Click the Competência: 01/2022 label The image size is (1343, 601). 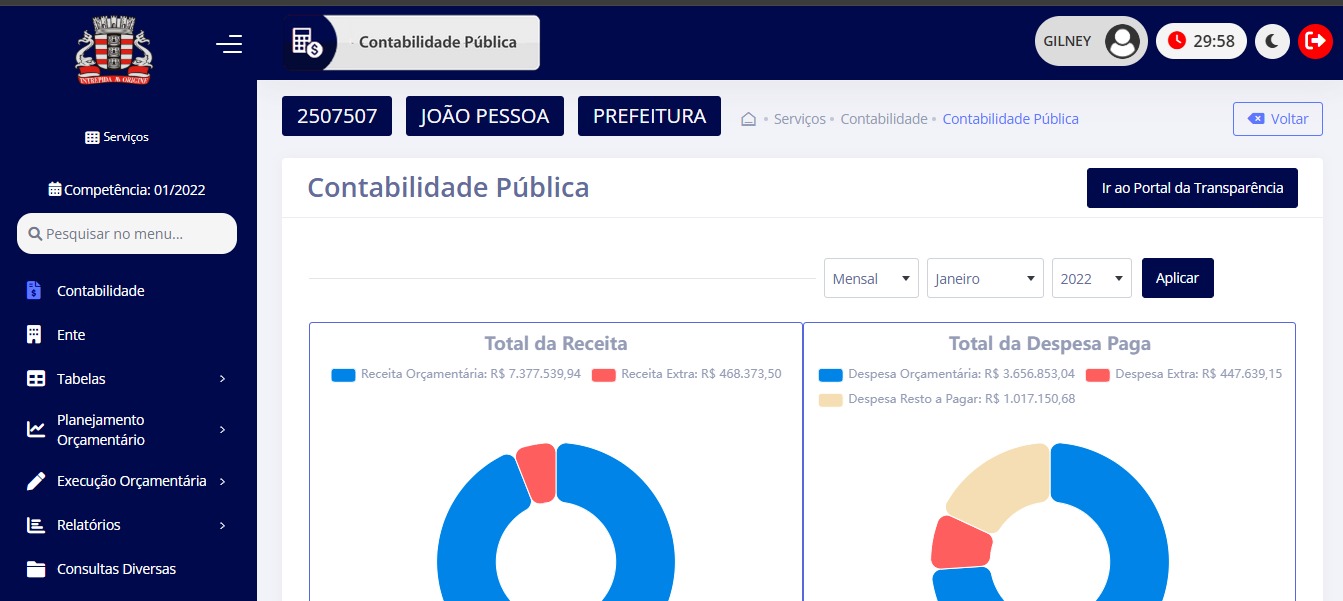tap(135, 189)
